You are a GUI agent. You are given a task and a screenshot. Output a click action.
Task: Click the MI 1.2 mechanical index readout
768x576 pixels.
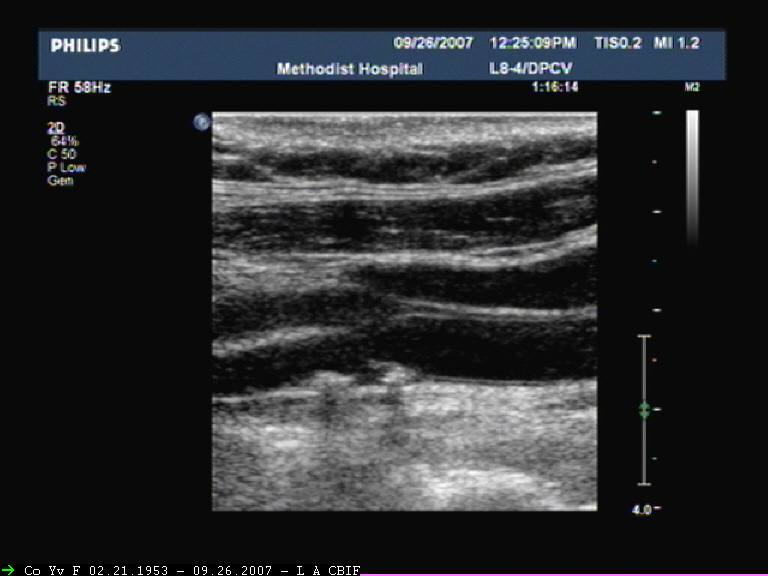point(676,43)
